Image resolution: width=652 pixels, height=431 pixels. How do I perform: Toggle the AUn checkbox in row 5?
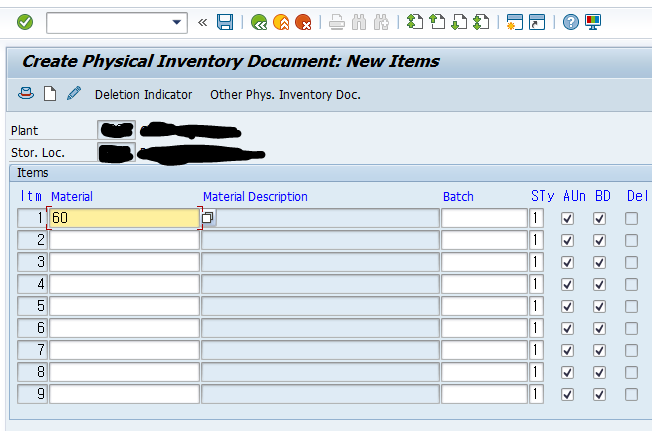coord(567,307)
